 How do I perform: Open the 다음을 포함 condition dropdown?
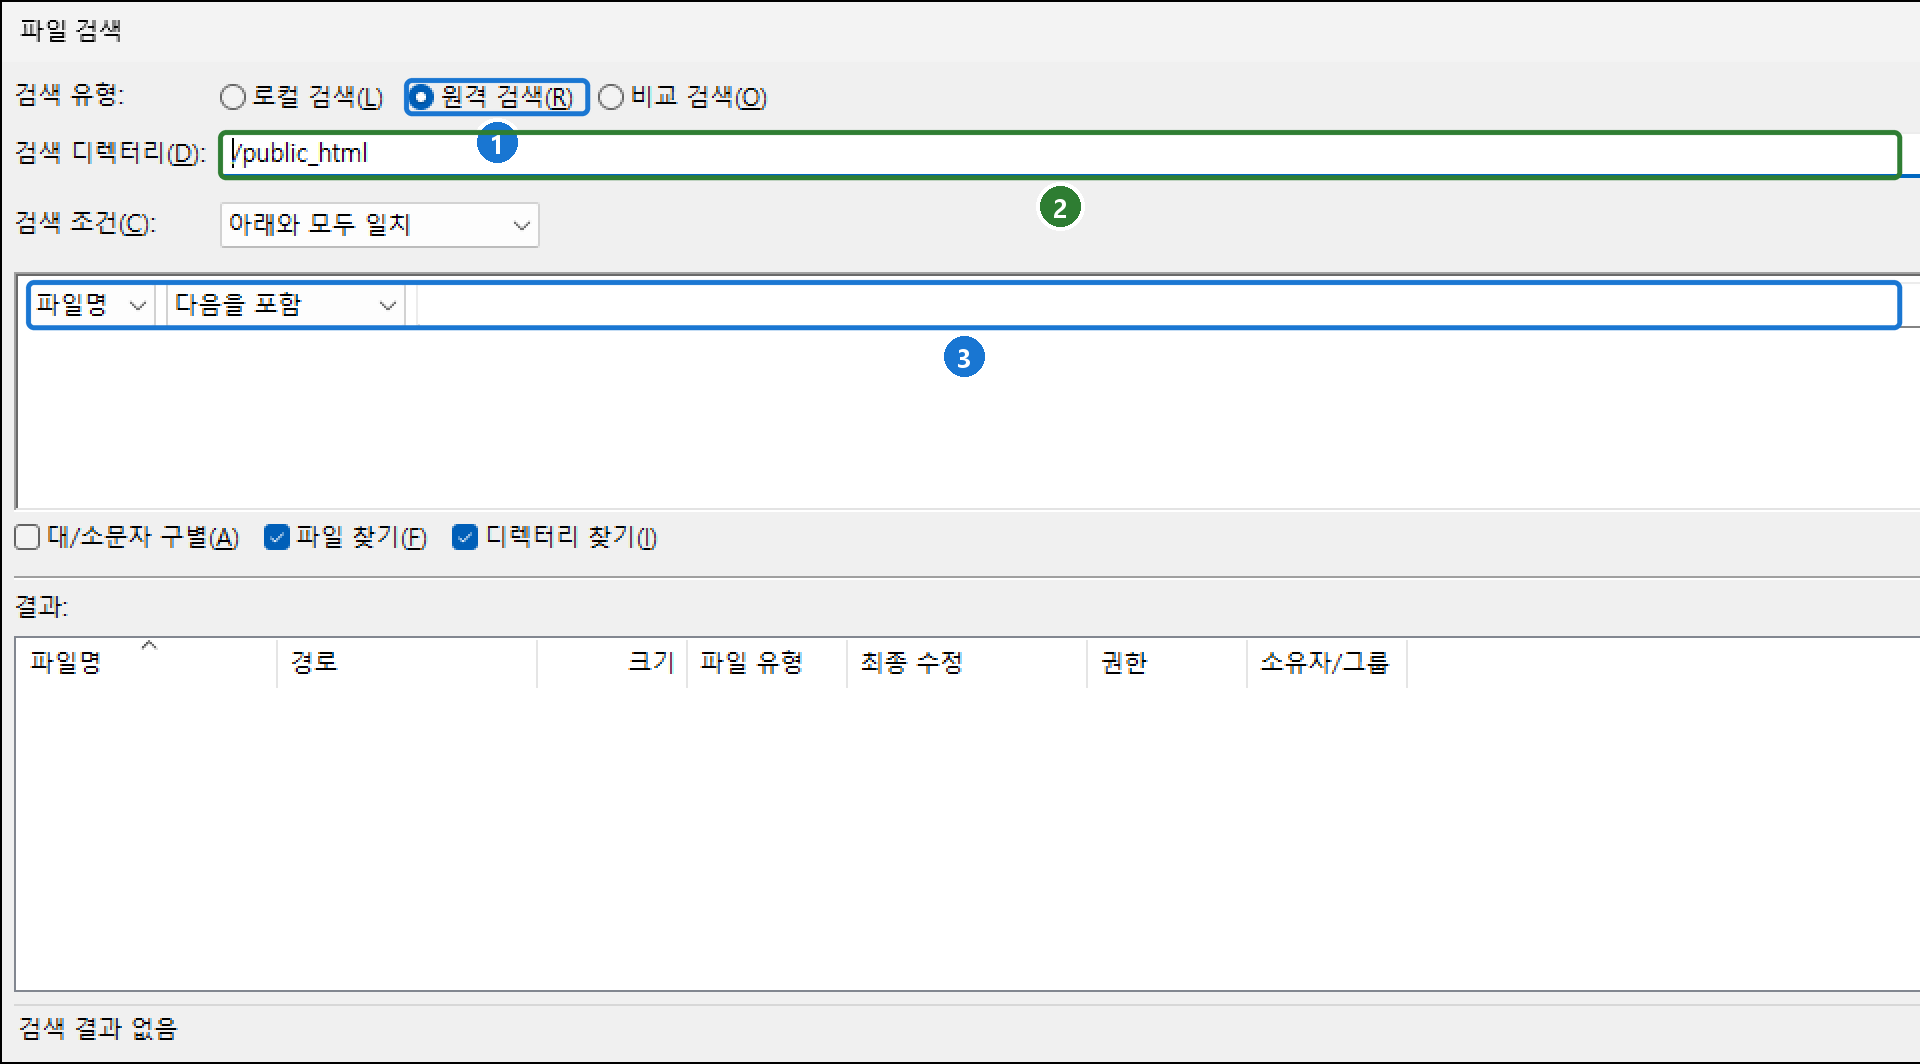pyautogui.click(x=285, y=305)
